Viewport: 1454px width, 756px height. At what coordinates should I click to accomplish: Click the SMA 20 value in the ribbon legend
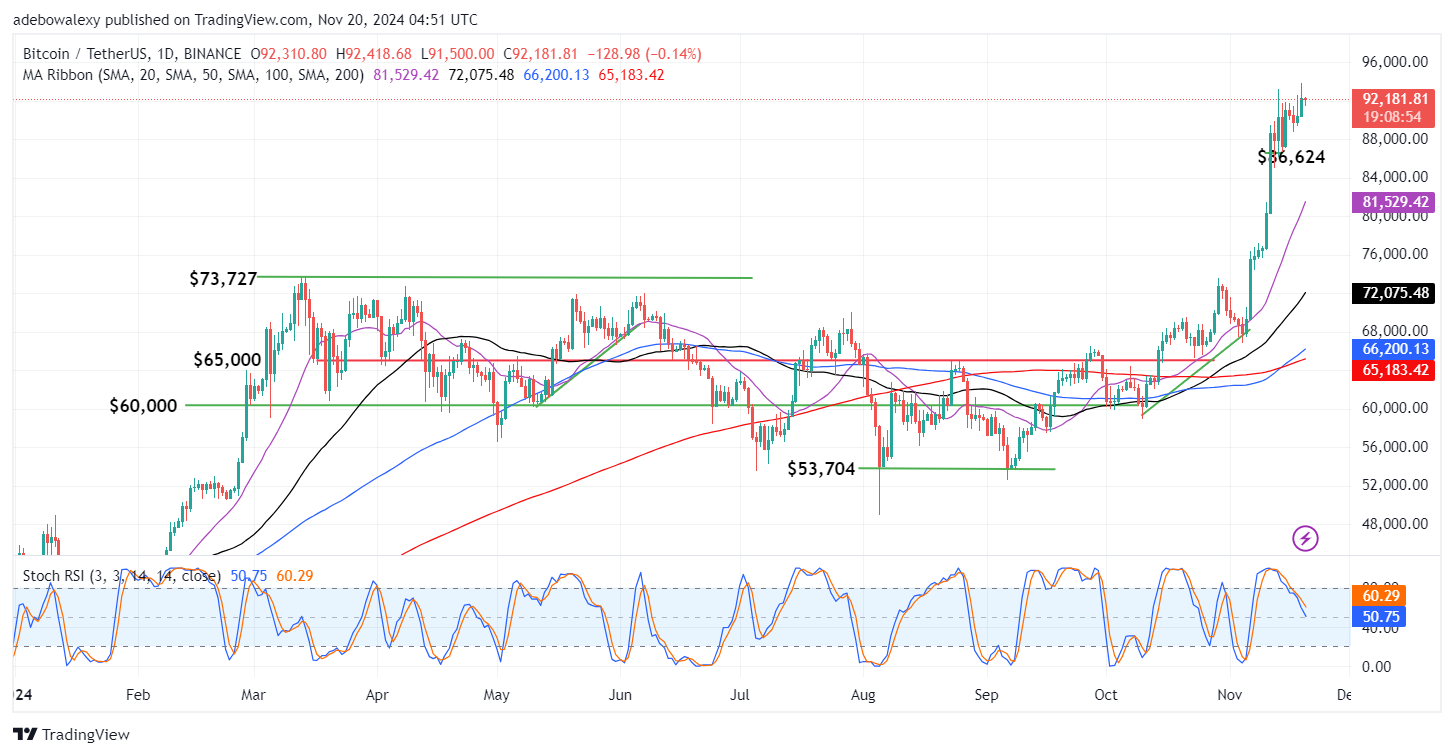(x=405, y=75)
